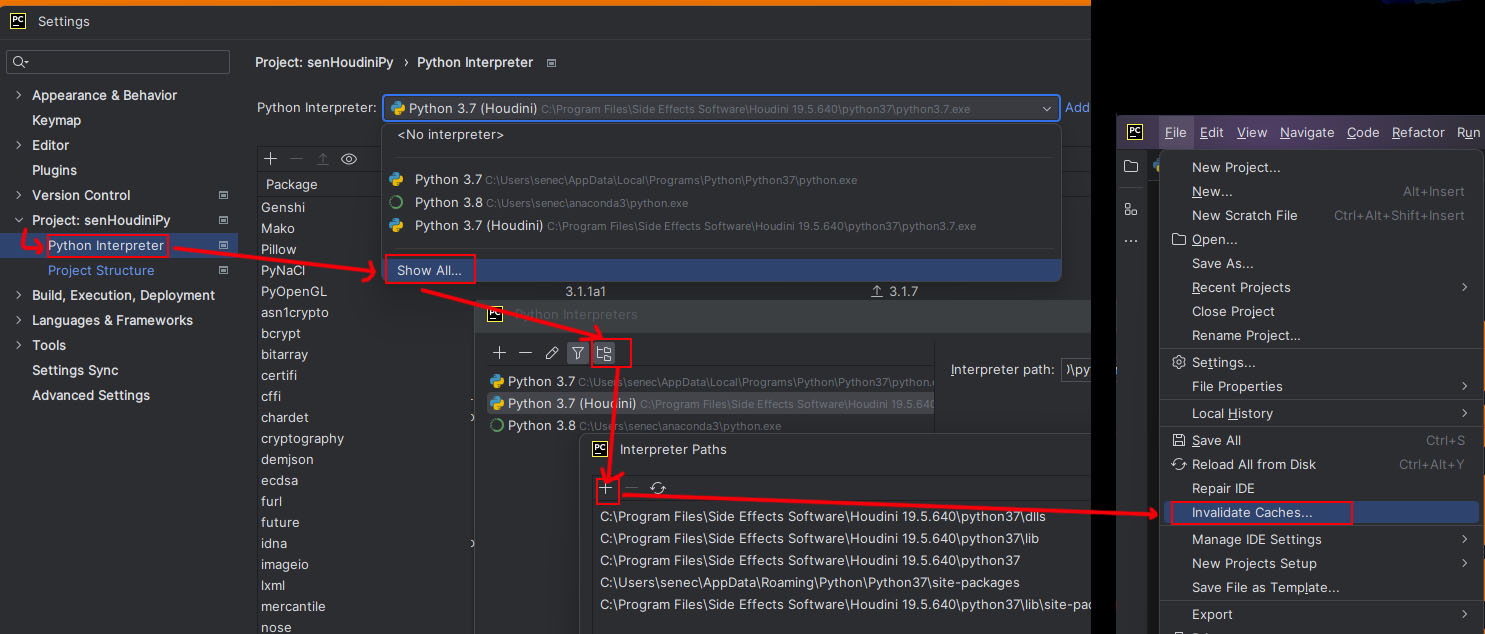Click the upgrade arrow beside version 3.1.7
This screenshot has width=1485, height=634.
pos(877,292)
